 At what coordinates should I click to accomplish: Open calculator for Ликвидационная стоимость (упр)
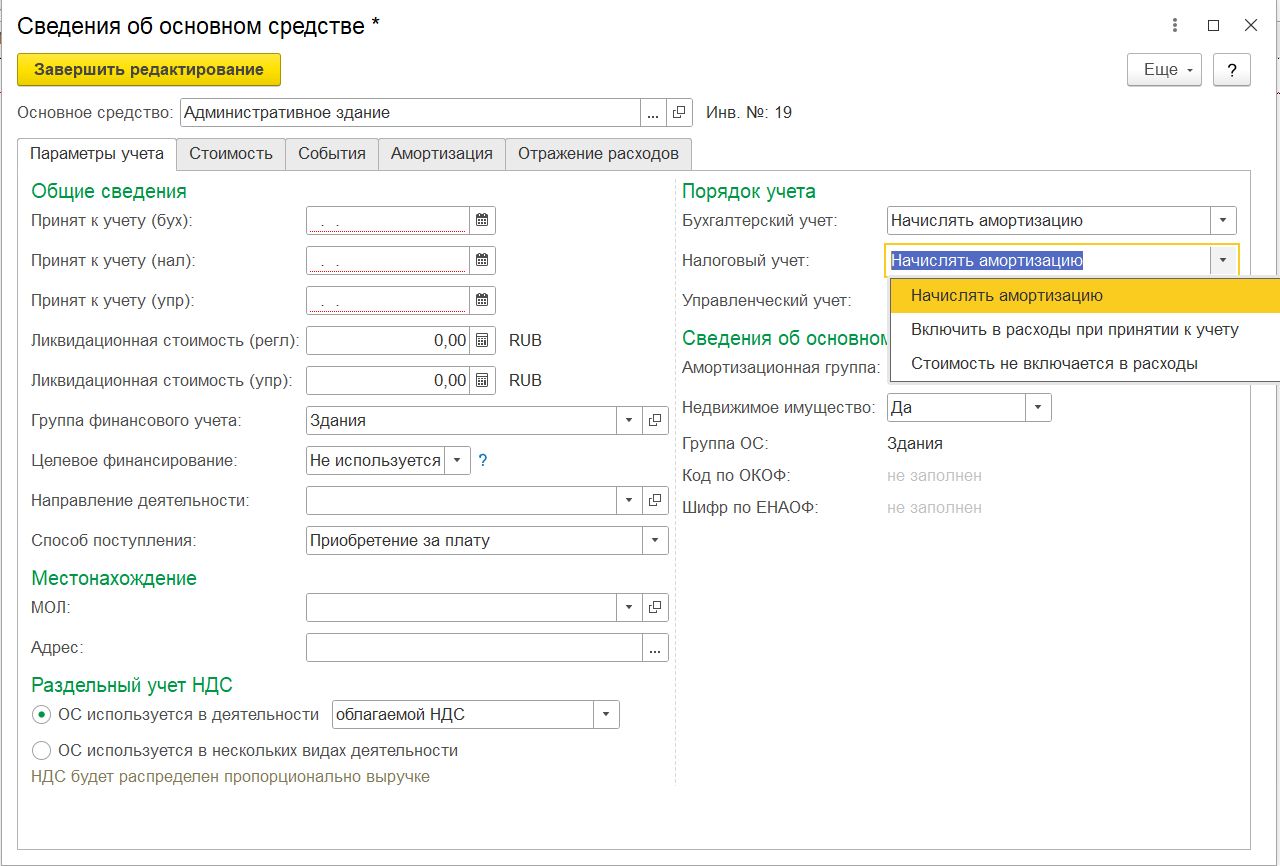click(482, 380)
